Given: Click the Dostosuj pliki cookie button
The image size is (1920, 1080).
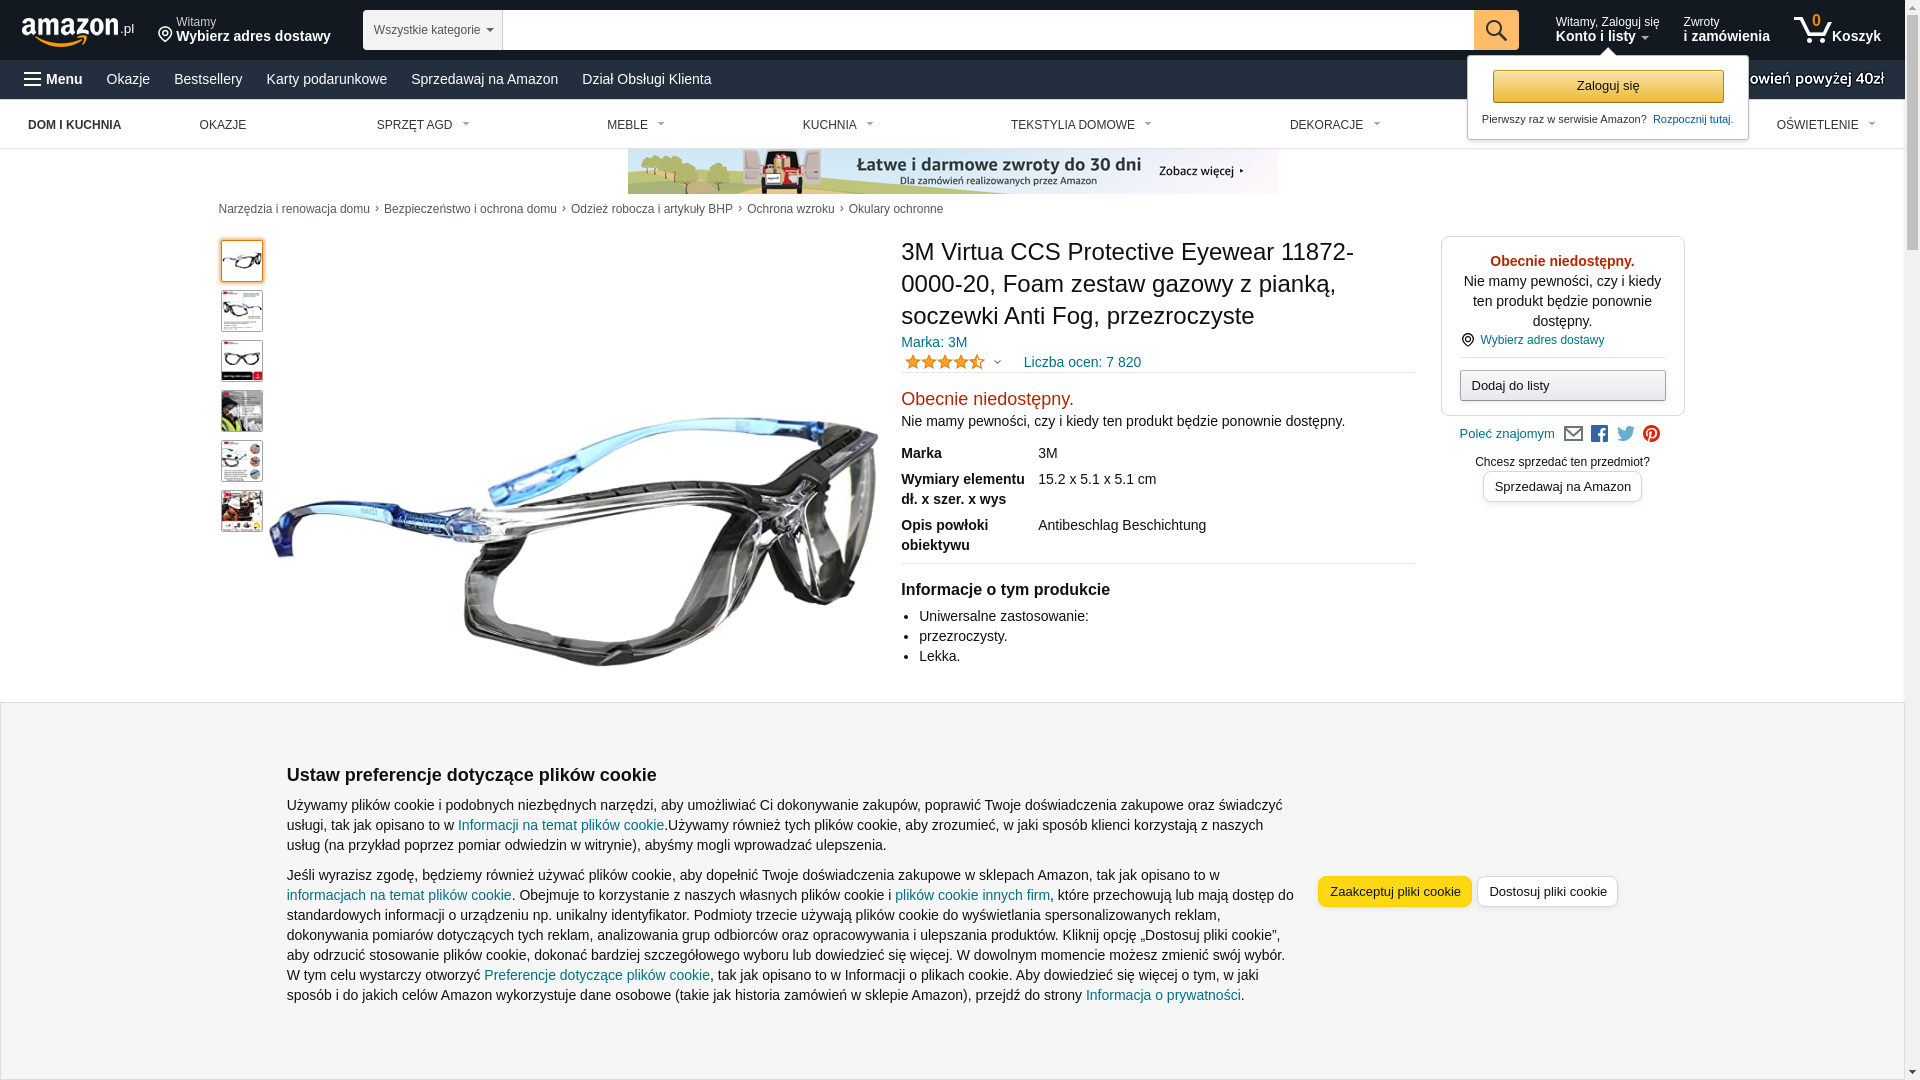Looking at the screenshot, I should pyautogui.click(x=1547, y=891).
